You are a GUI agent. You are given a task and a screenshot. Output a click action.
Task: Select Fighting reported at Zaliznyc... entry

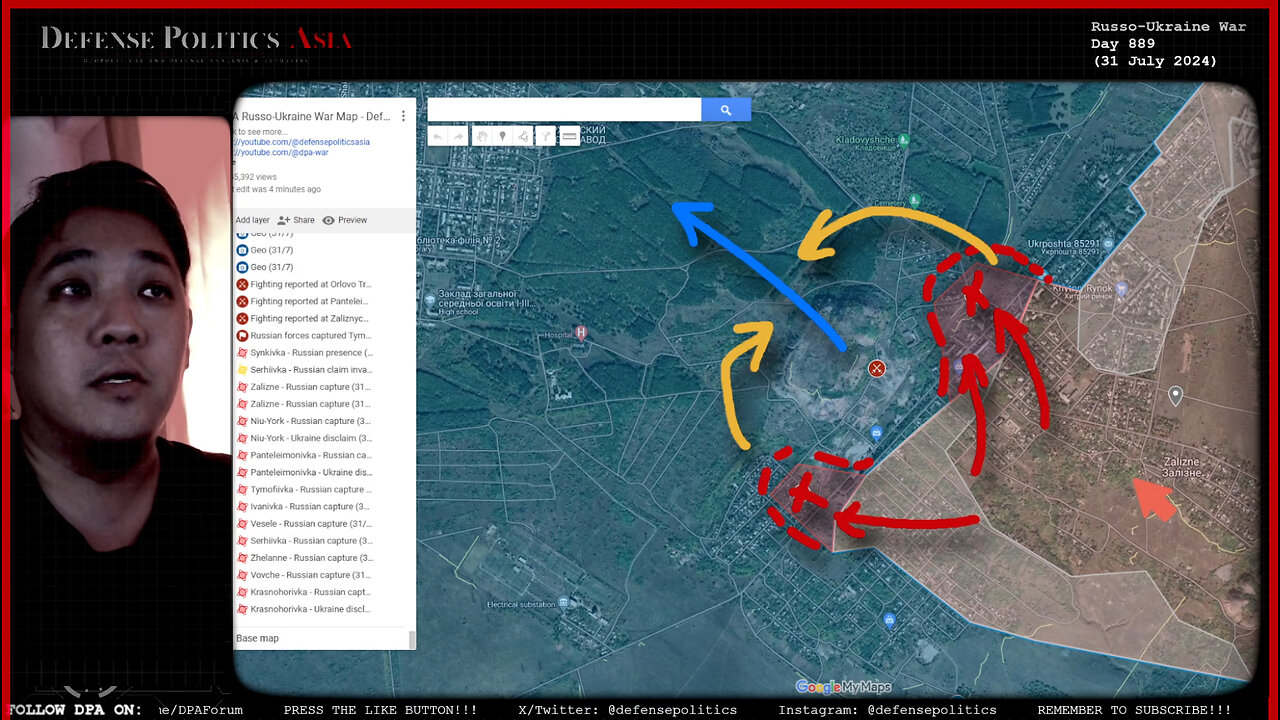(x=305, y=318)
